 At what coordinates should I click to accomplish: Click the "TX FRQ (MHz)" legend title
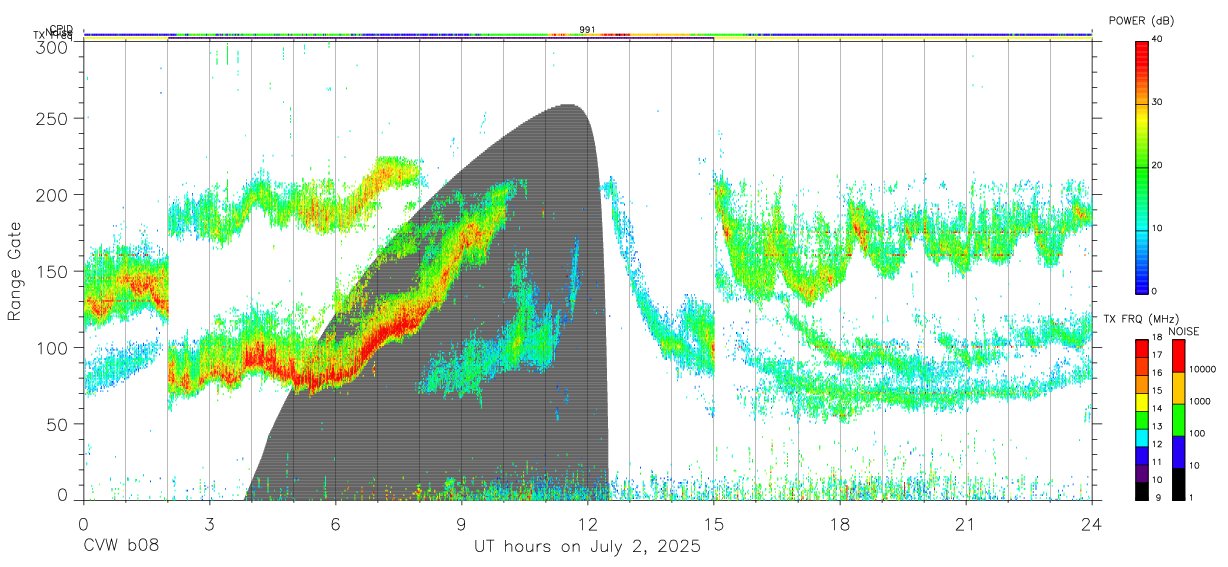tap(1139, 318)
